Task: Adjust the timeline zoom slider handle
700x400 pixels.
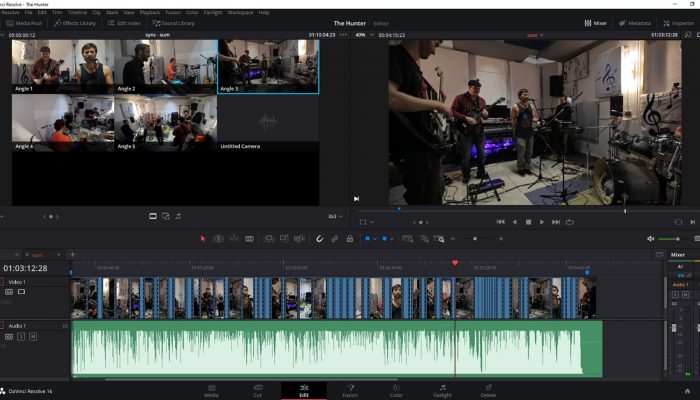Action: [475, 239]
